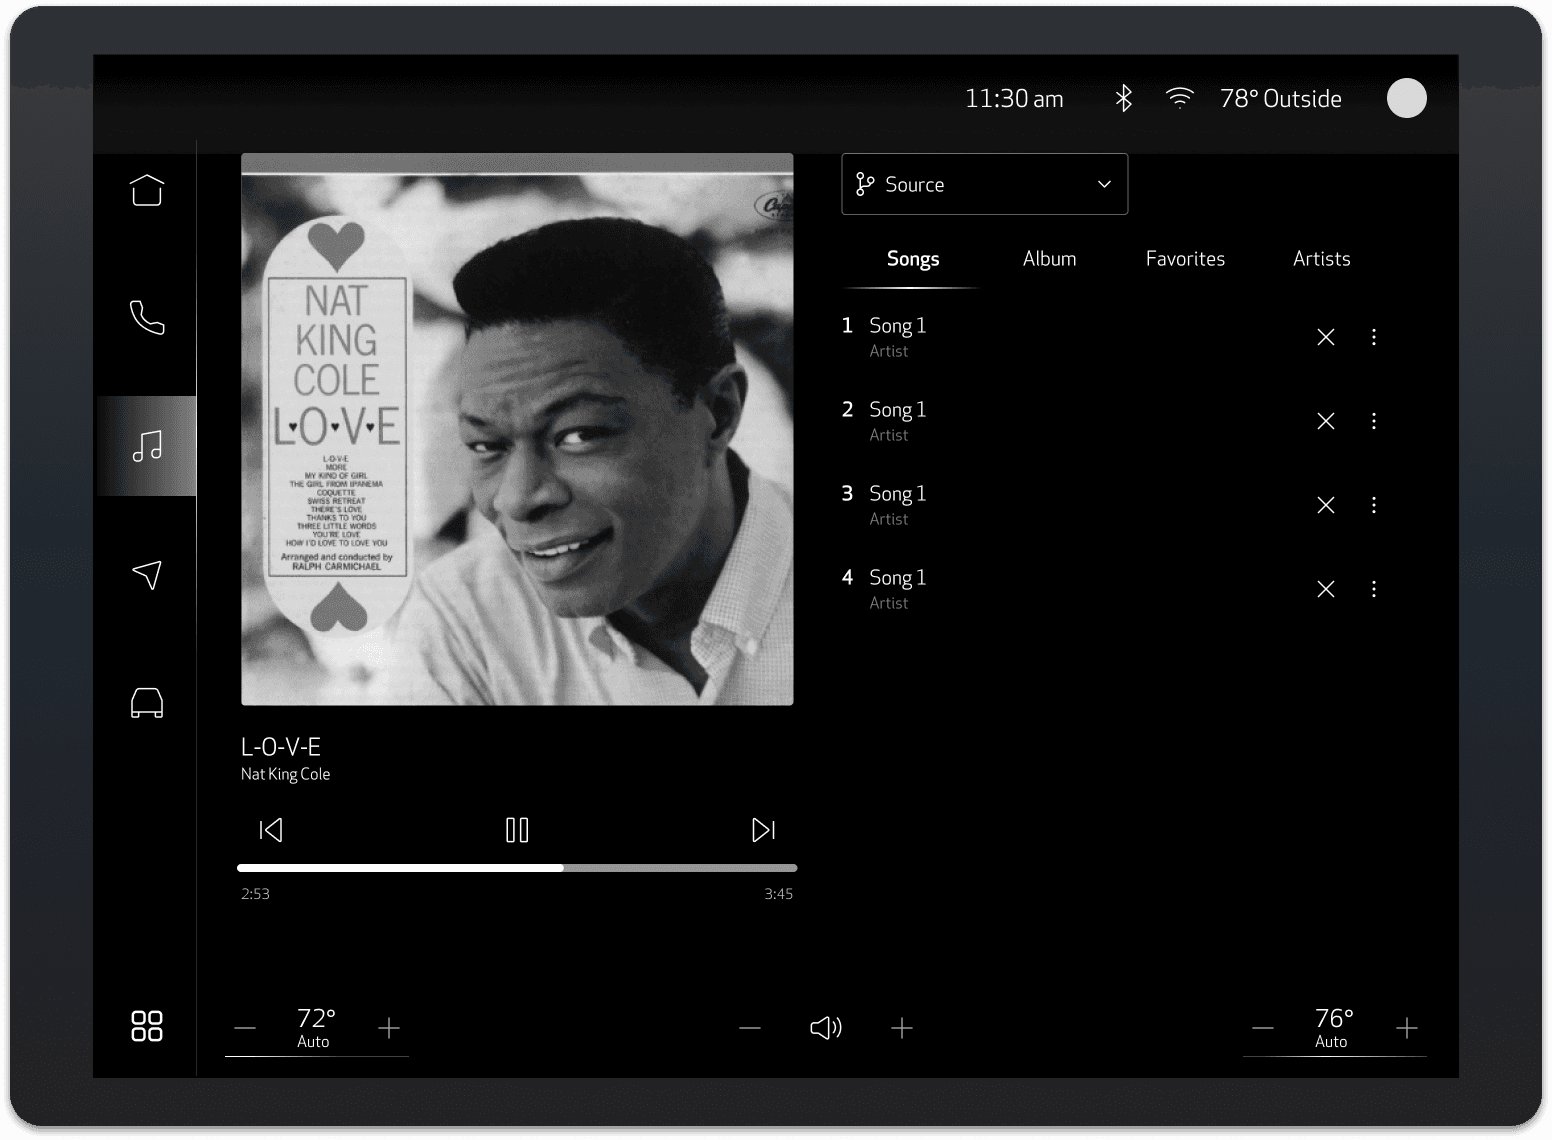Click the Nat King Cole album art
1552x1140 pixels.
(517, 429)
